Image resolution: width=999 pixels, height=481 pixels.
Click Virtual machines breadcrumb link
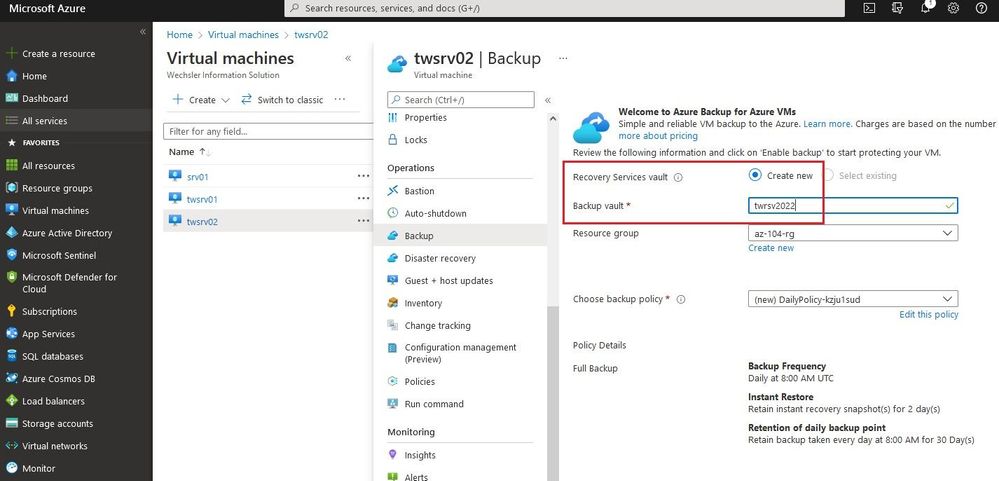243,35
